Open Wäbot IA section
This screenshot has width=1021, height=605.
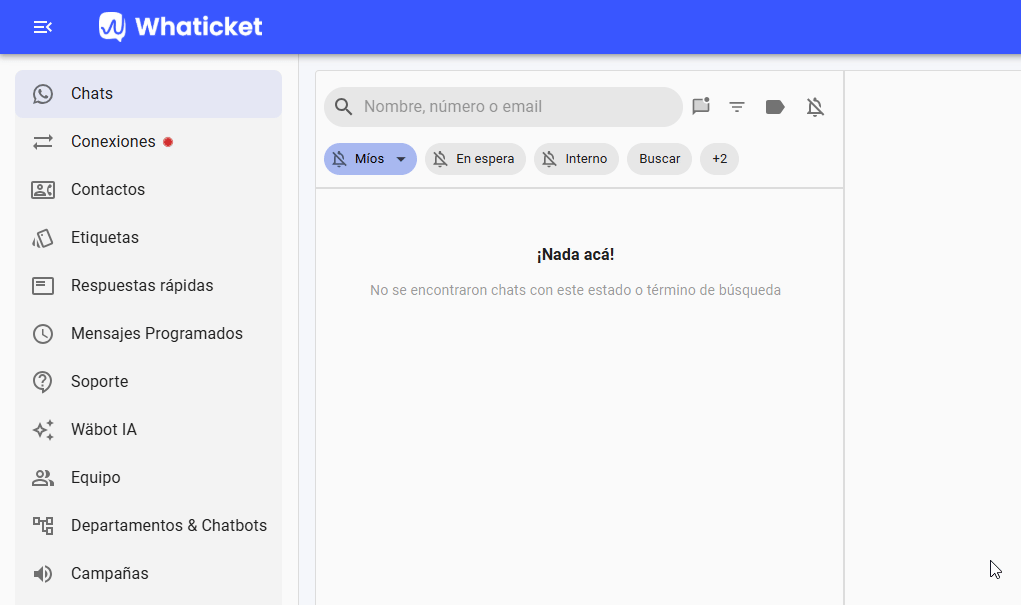point(148,430)
